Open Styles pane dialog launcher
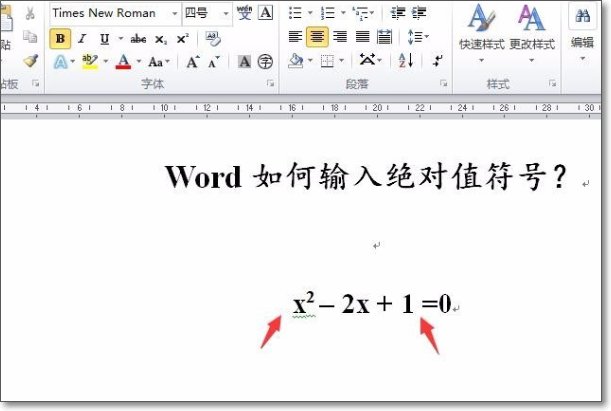This screenshot has height=411, width=611. tap(552, 83)
